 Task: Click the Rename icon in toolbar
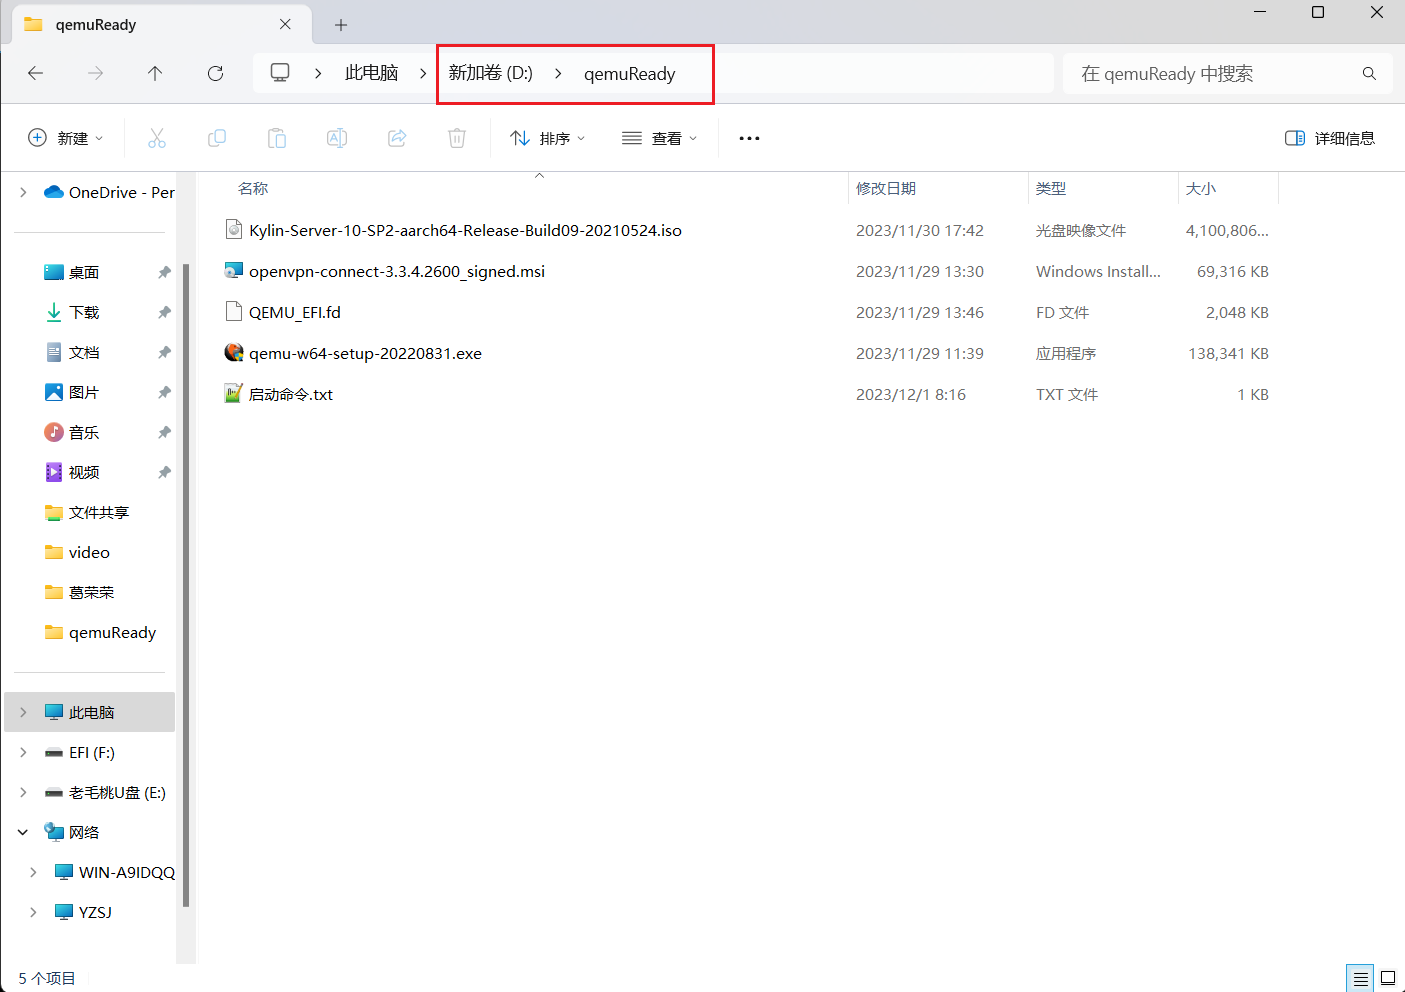[337, 138]
